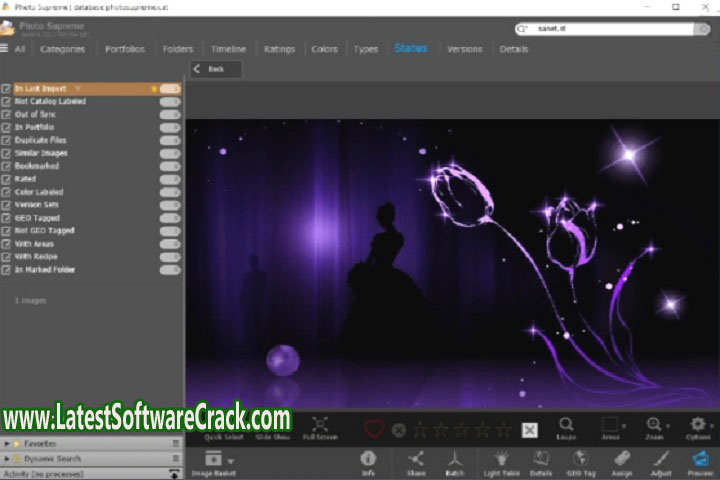The image size is (720, 480).
Task: Open the Types tab
Action: [366, 49]
